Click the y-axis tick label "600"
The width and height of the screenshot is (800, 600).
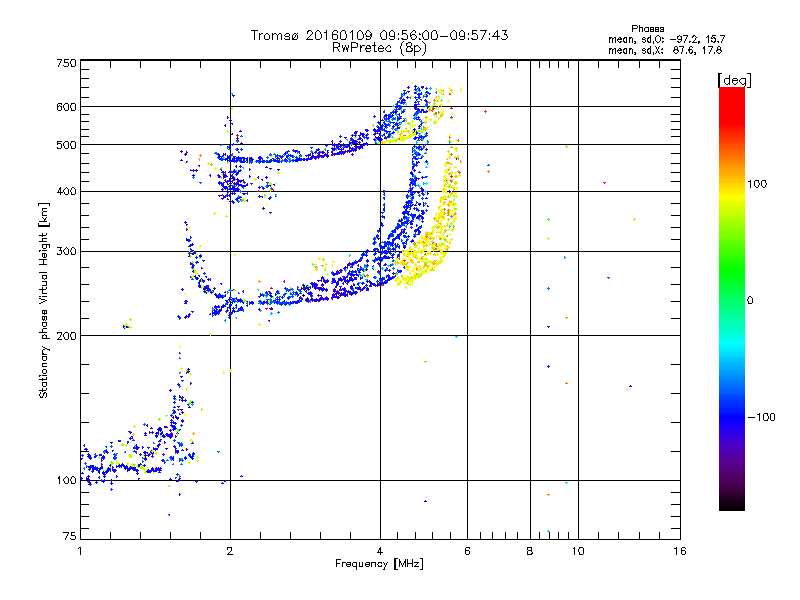(x=66, y=107)
